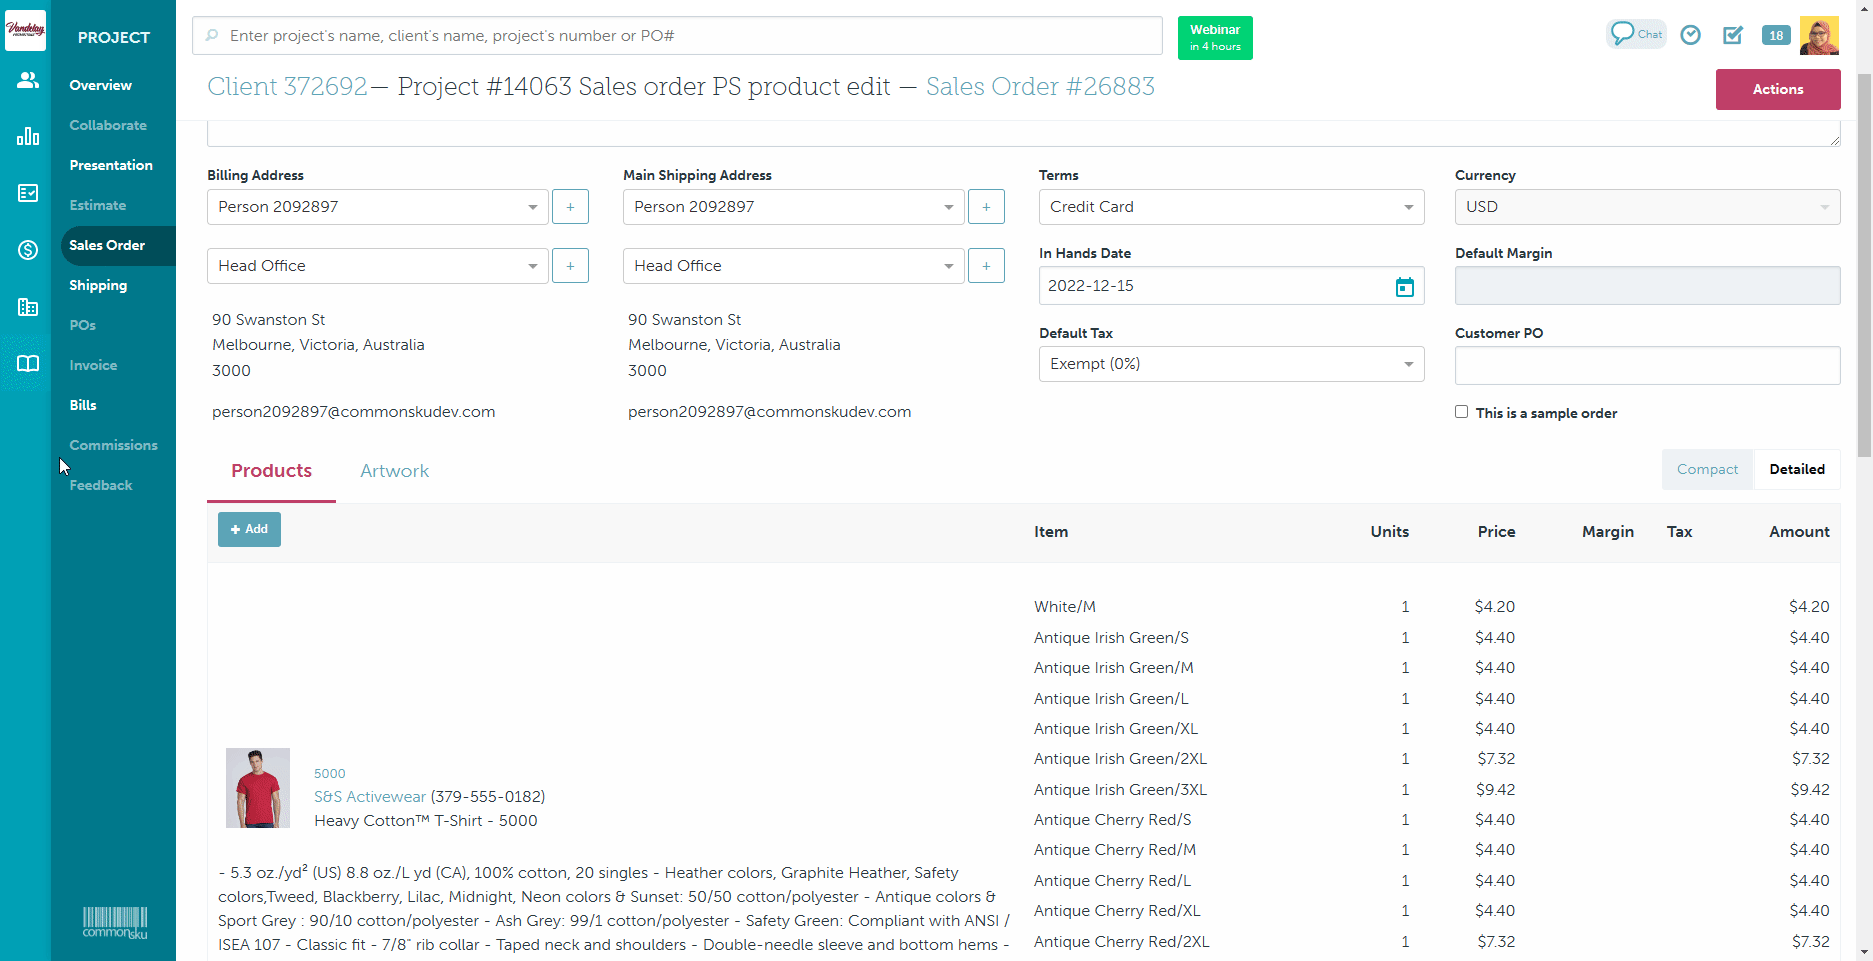Click the Heavy Cotton T-Shirt product thumbnail
Image resolution: width=1873 pixels, height=961 pixels.
click(257, 787)
